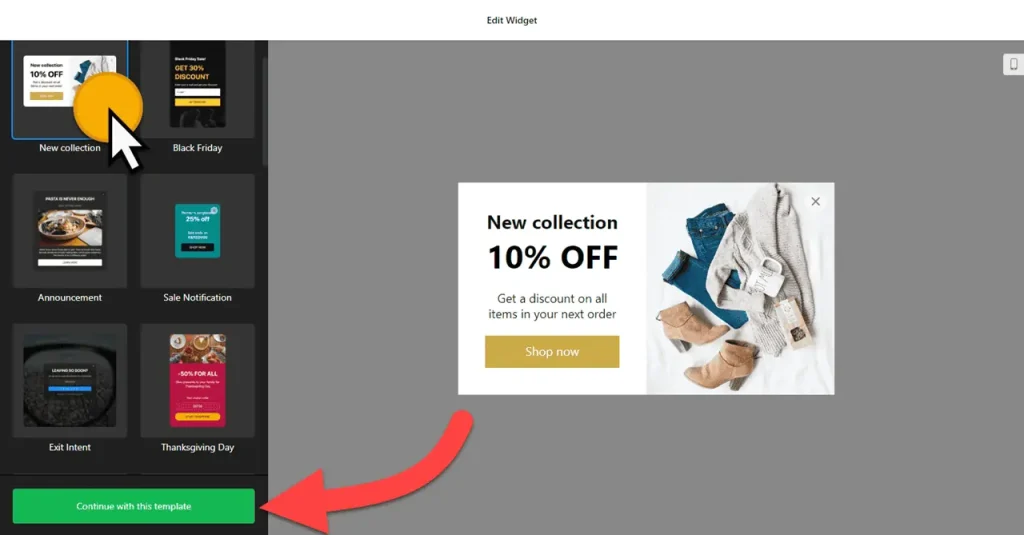Click the Black Friday label text

197,148
